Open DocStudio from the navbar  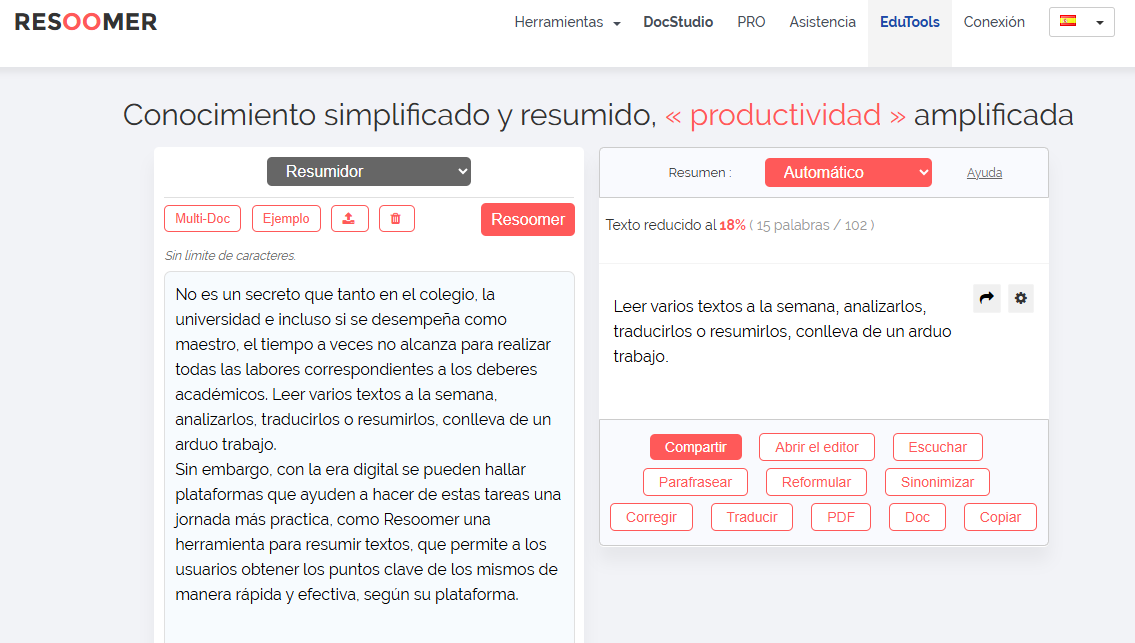[678, 22]
